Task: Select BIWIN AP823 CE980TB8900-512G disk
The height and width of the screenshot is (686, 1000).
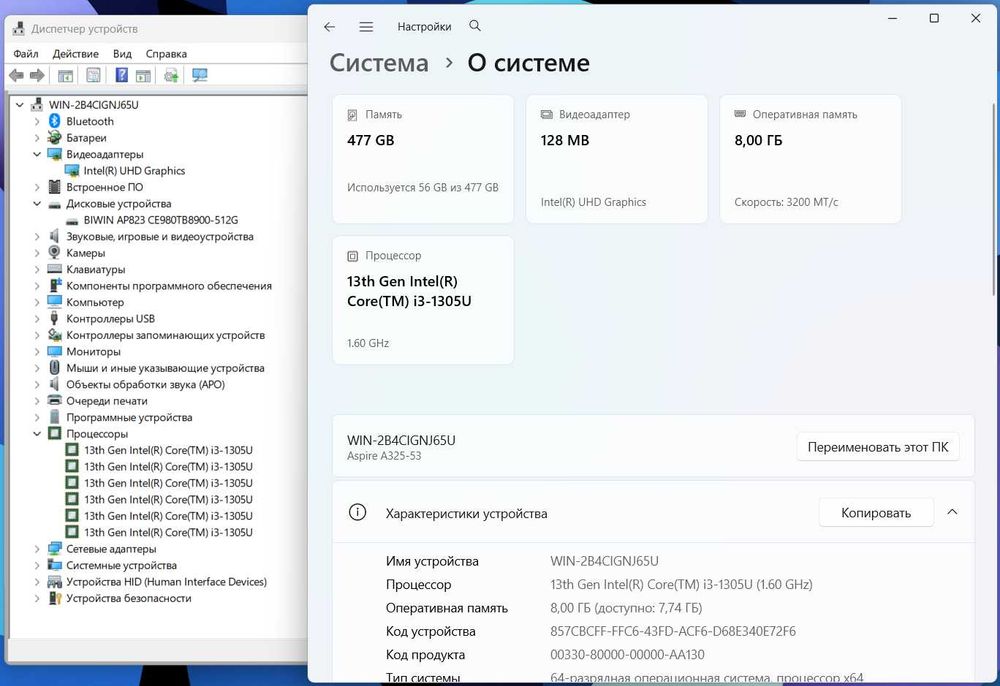Action: pos(161,220)
